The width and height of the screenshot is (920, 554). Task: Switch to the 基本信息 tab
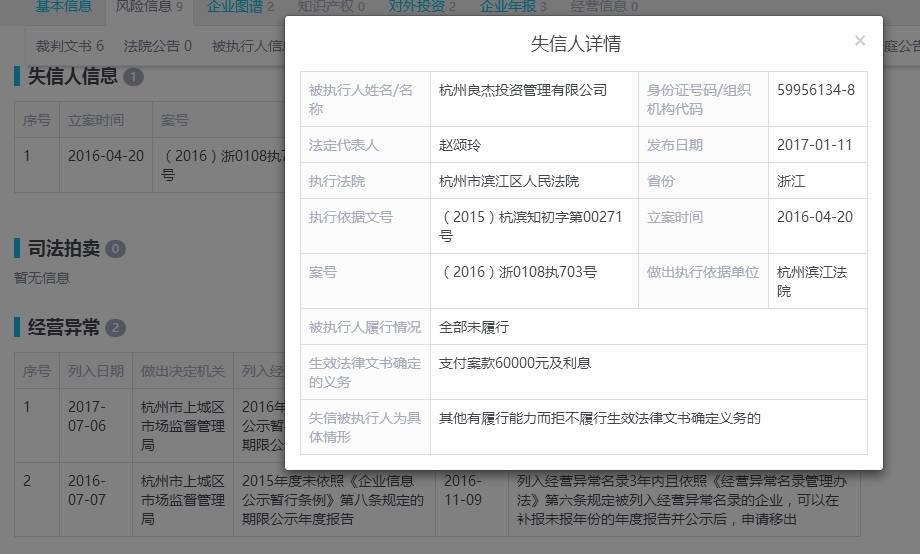63,7
